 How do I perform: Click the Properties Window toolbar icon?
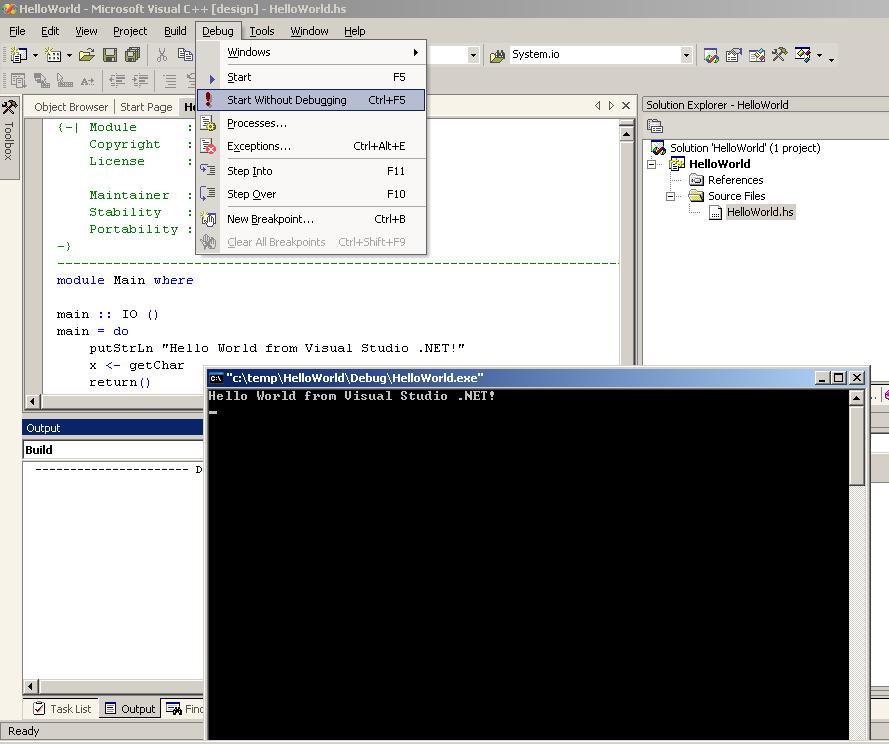click(x=734, y=55)
